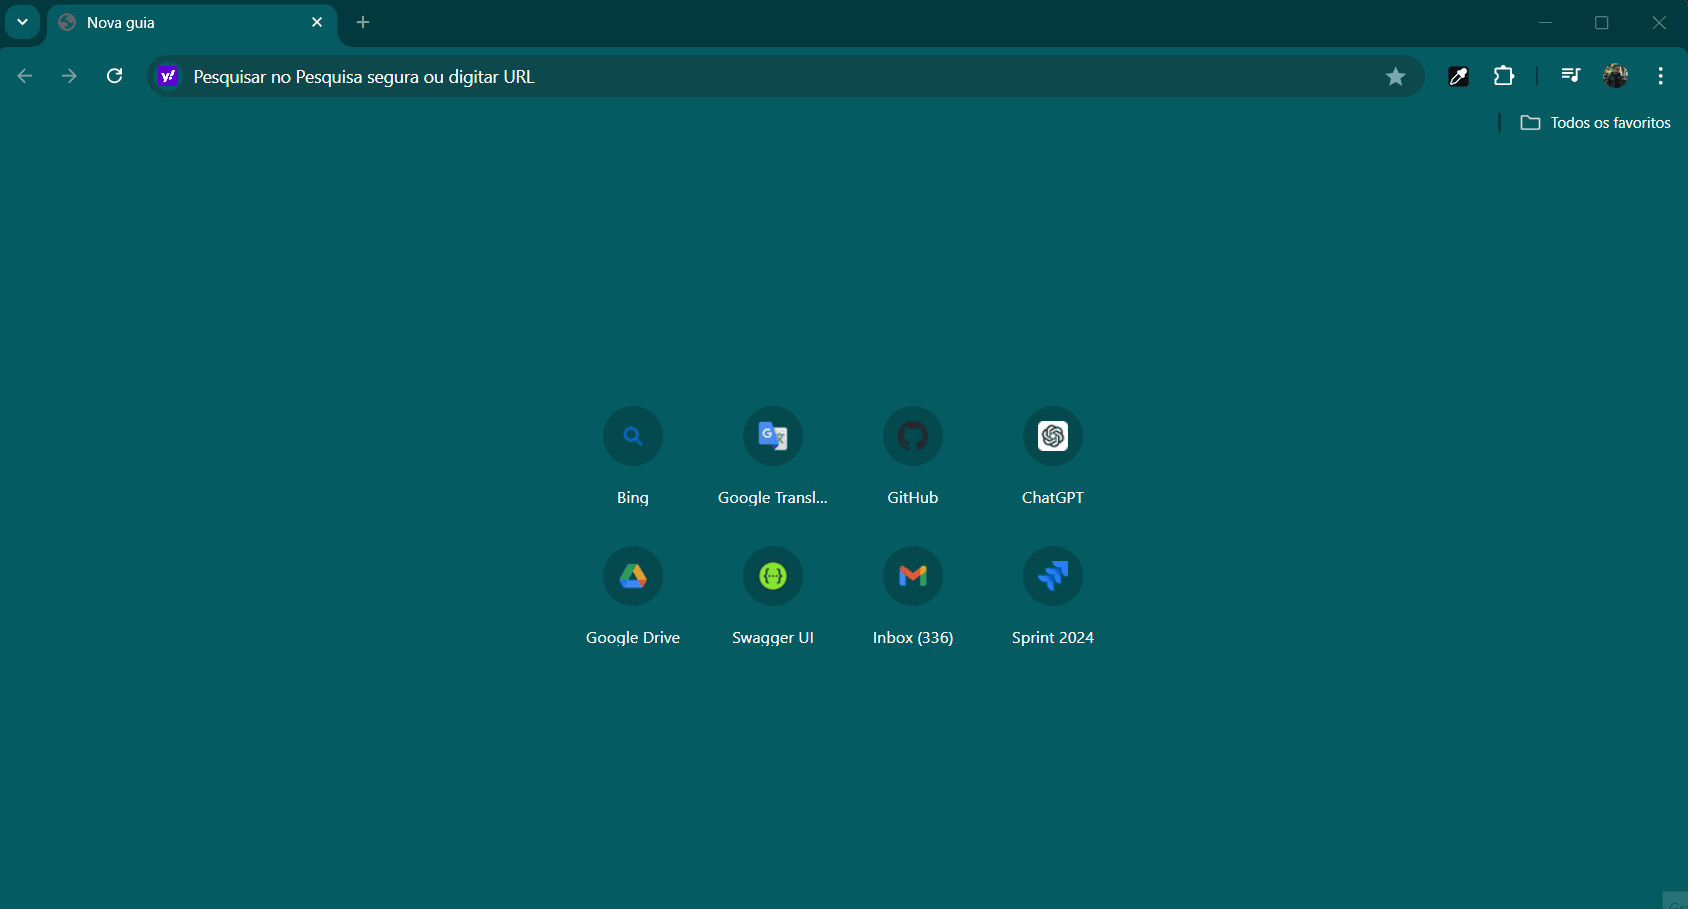Activate the eyedropper color picker extension
1688x909 pixels.
click(1458, 76)
